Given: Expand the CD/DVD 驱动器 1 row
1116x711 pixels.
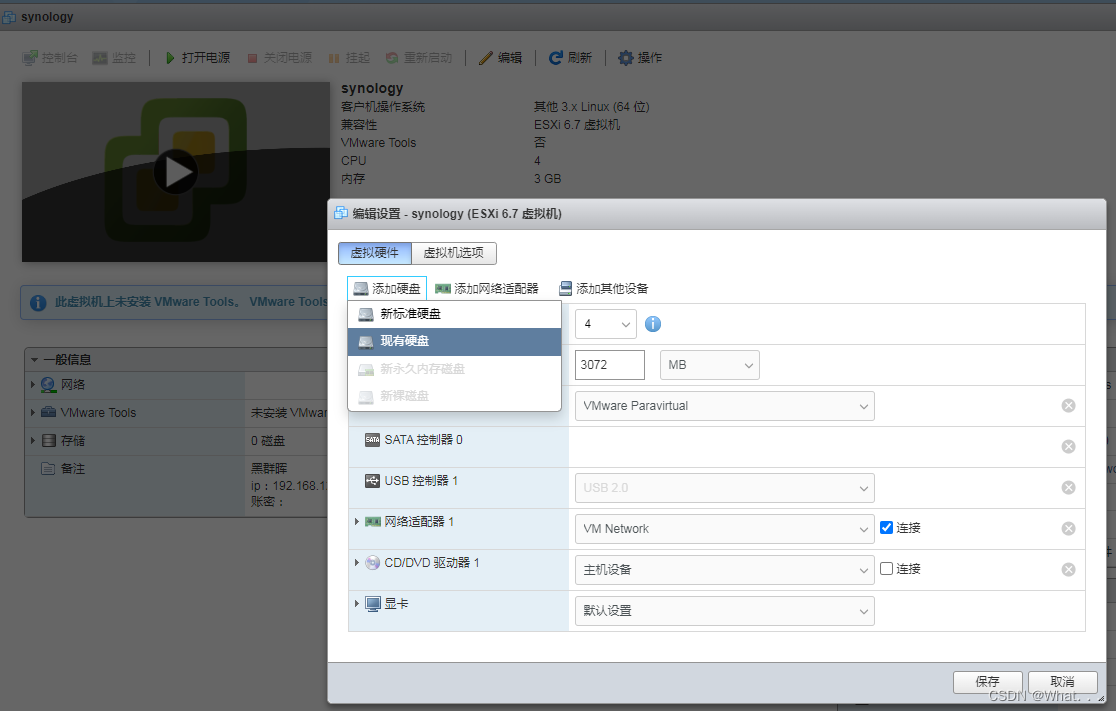Looking at the screenshot, I should [x=357, y=562].
